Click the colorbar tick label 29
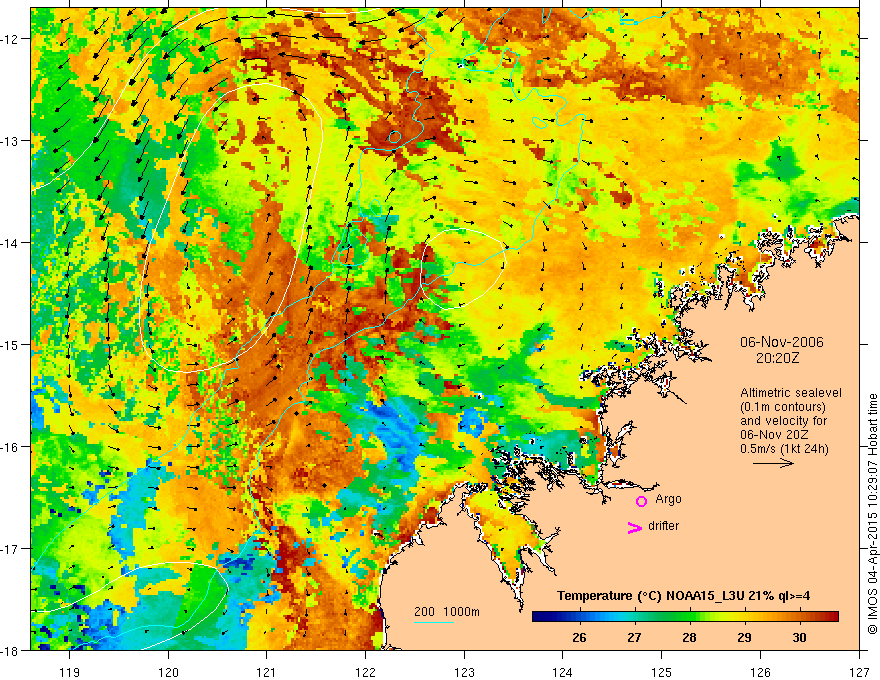The width and height of the screenshot is (880, 680). coord(744,637)
